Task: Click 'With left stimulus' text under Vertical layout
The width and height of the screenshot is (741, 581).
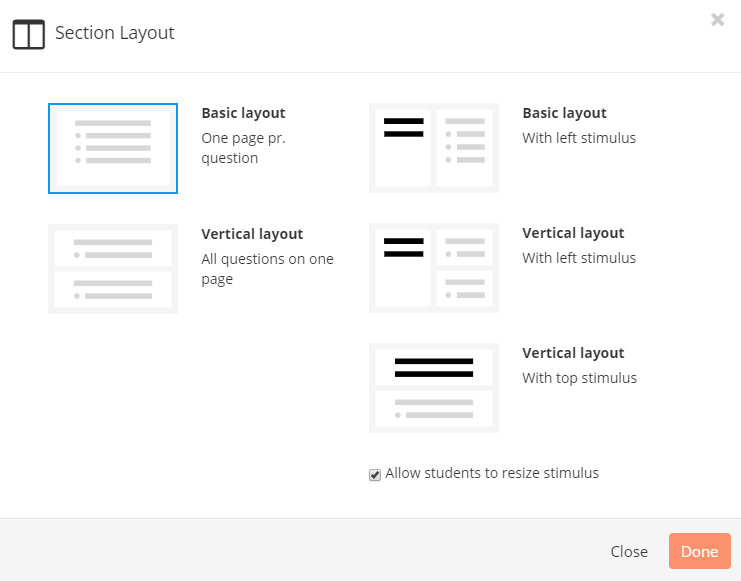Action: tap(579, 258)
